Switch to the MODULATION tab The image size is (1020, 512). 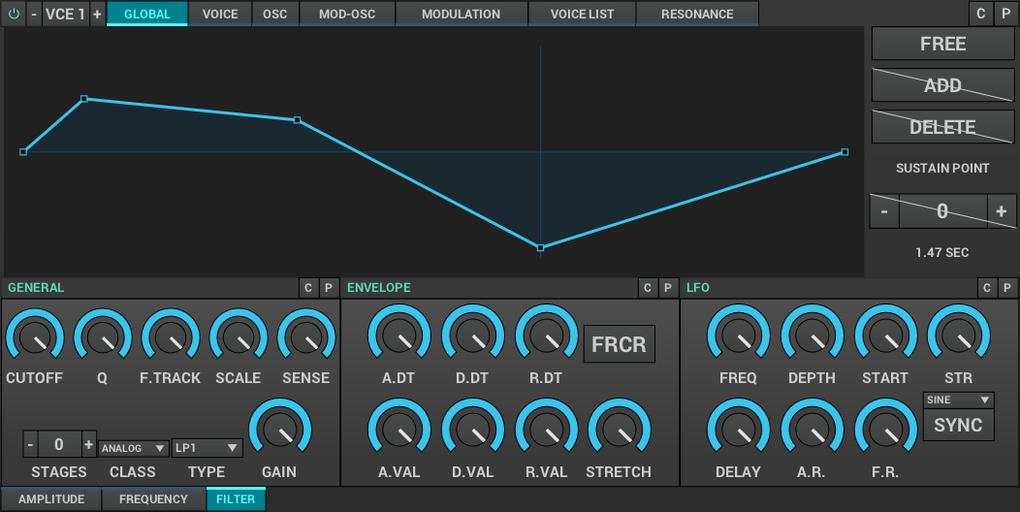[460, 14]
